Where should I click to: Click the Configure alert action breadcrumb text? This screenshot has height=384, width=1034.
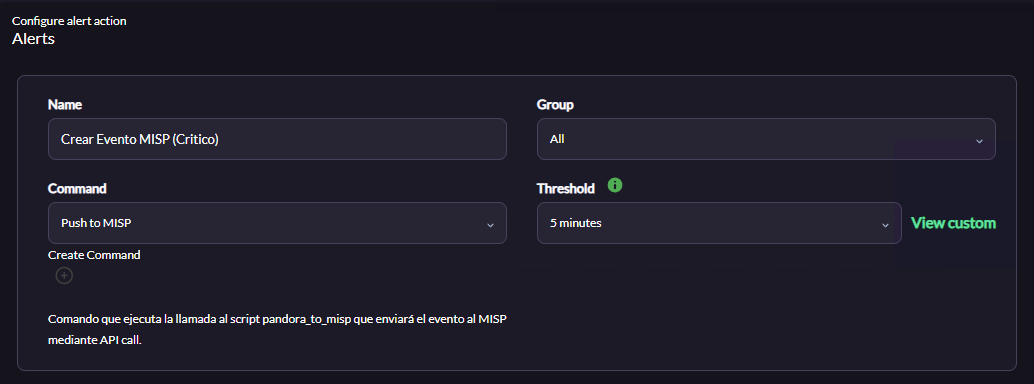tap(69, 20)
